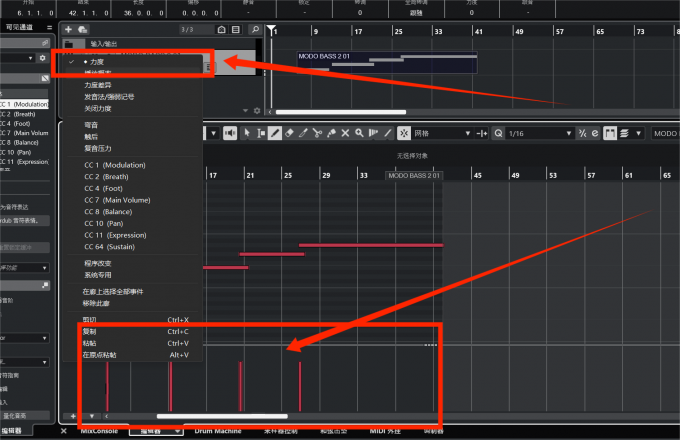Click the Quantize Q icon
This screenshot has width=680, height=440.
point(499,133)
